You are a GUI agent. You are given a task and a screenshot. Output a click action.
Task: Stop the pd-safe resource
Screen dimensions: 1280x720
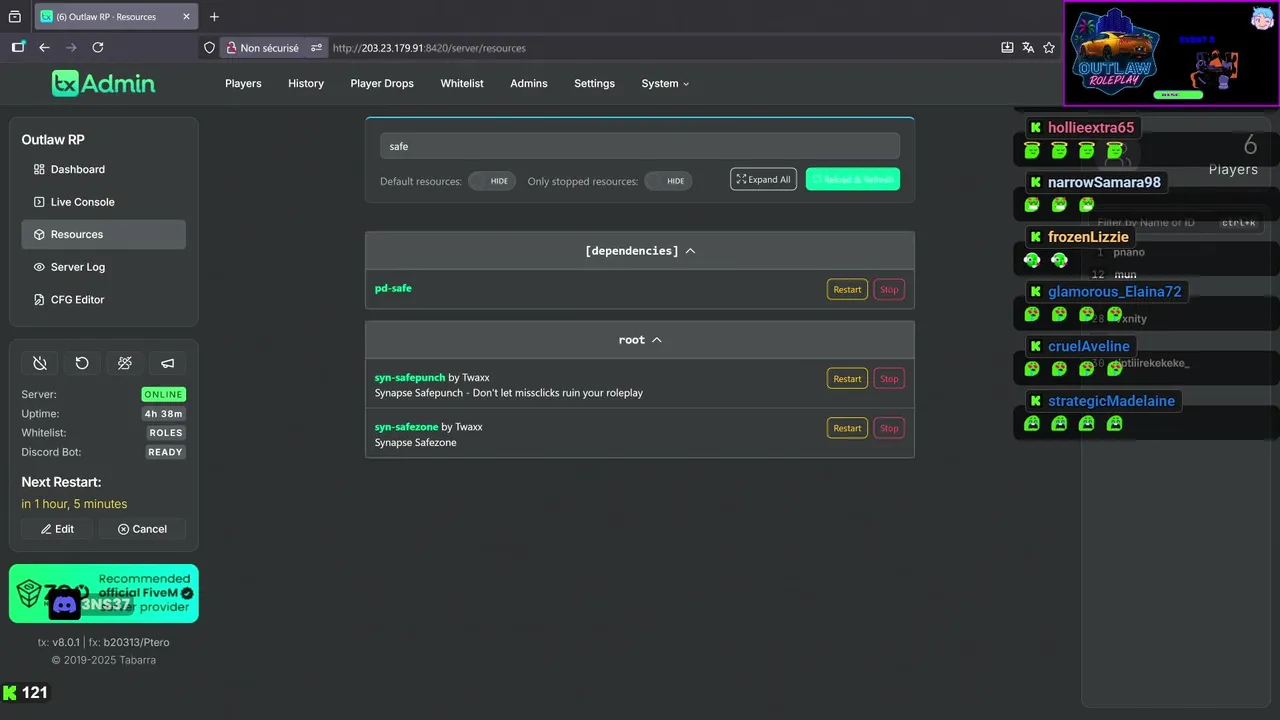tap(889, 290)
